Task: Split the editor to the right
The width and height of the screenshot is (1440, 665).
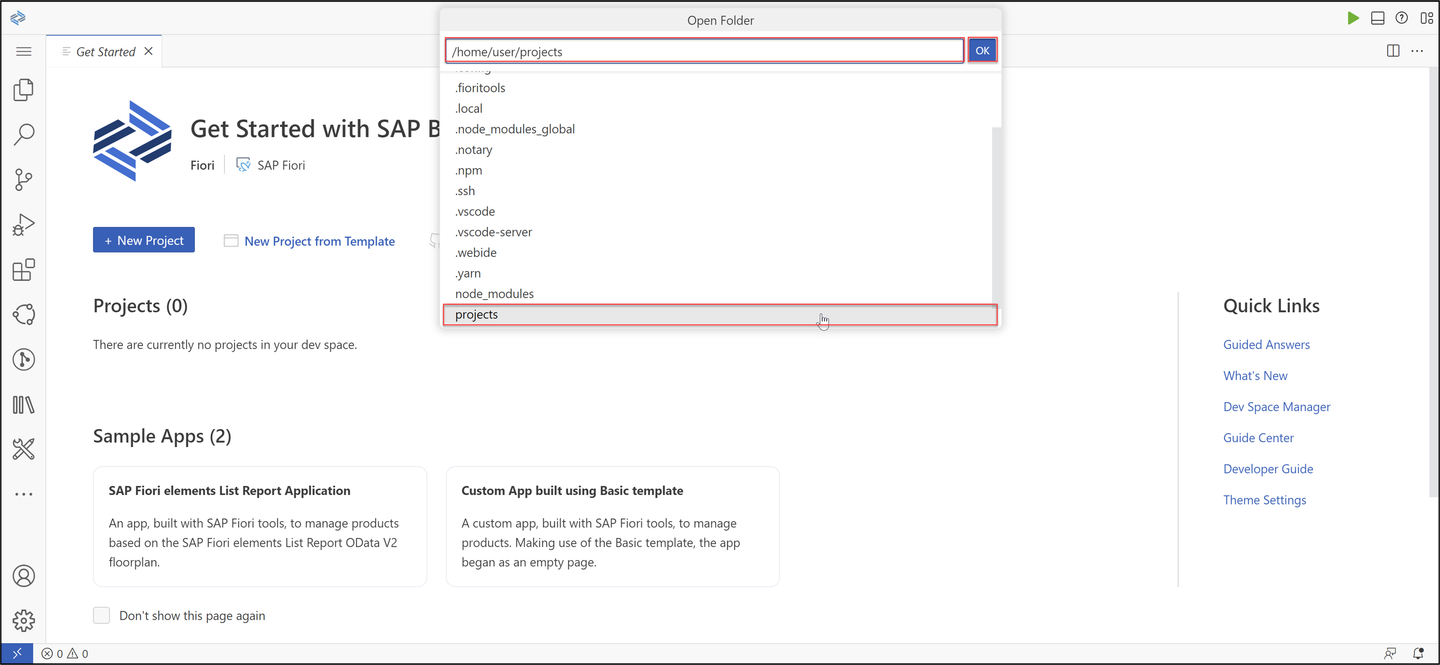Action: [1393, 51]
